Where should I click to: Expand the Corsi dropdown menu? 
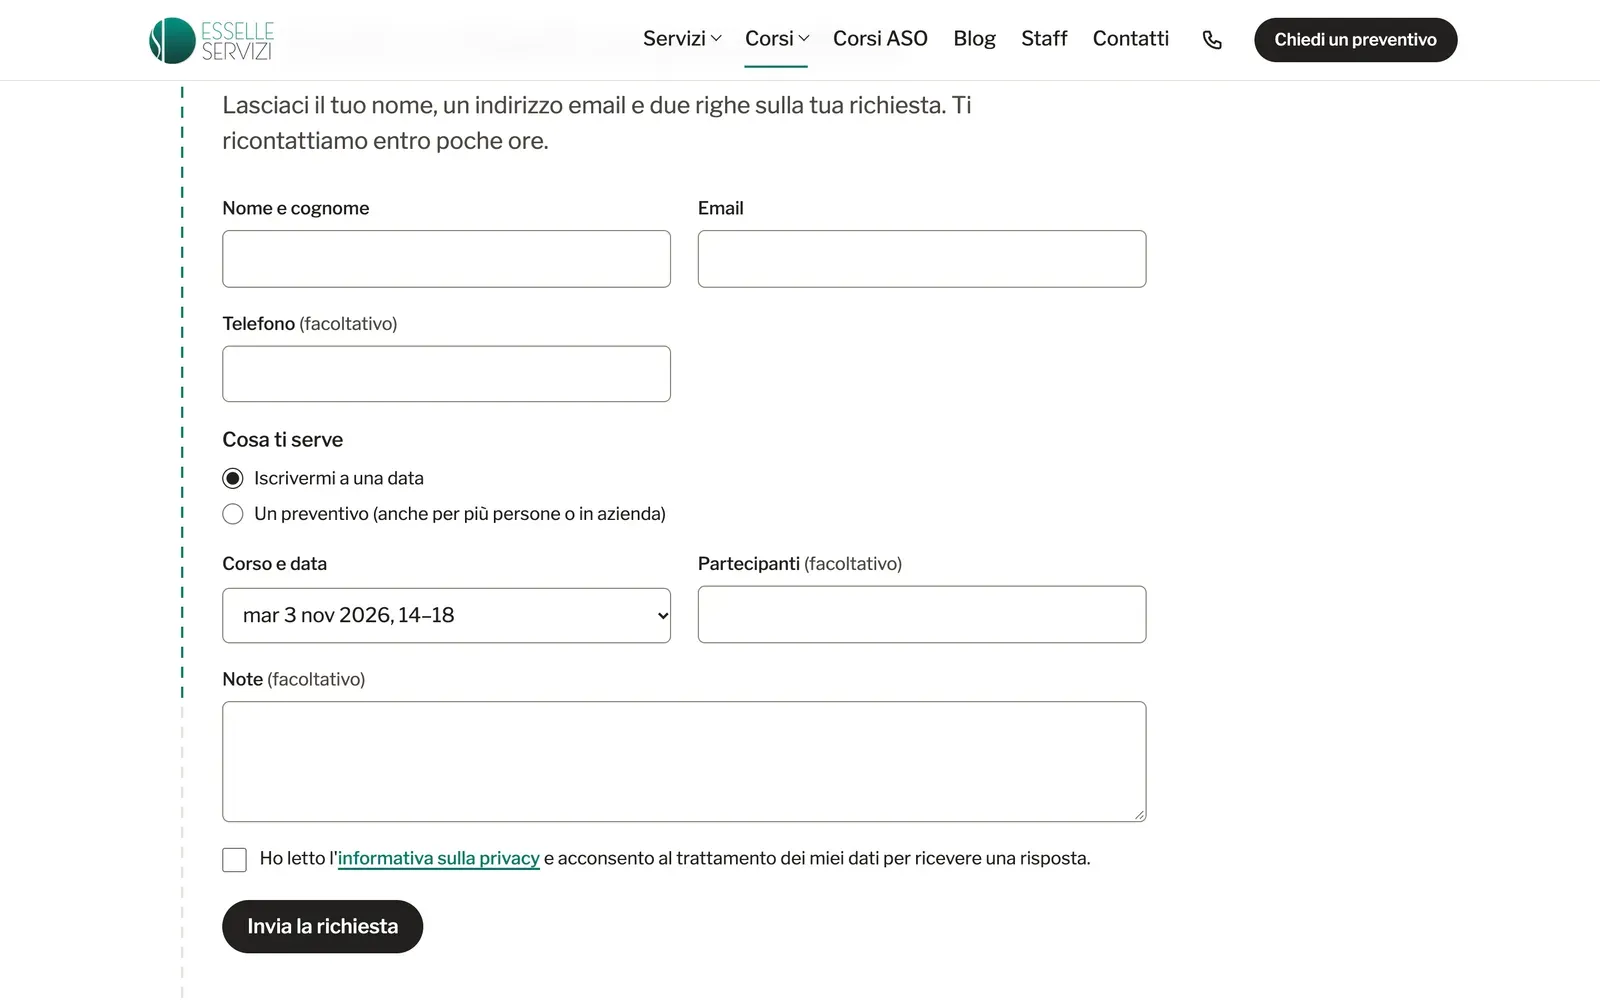pyautogui.click(x=776, y=39)
